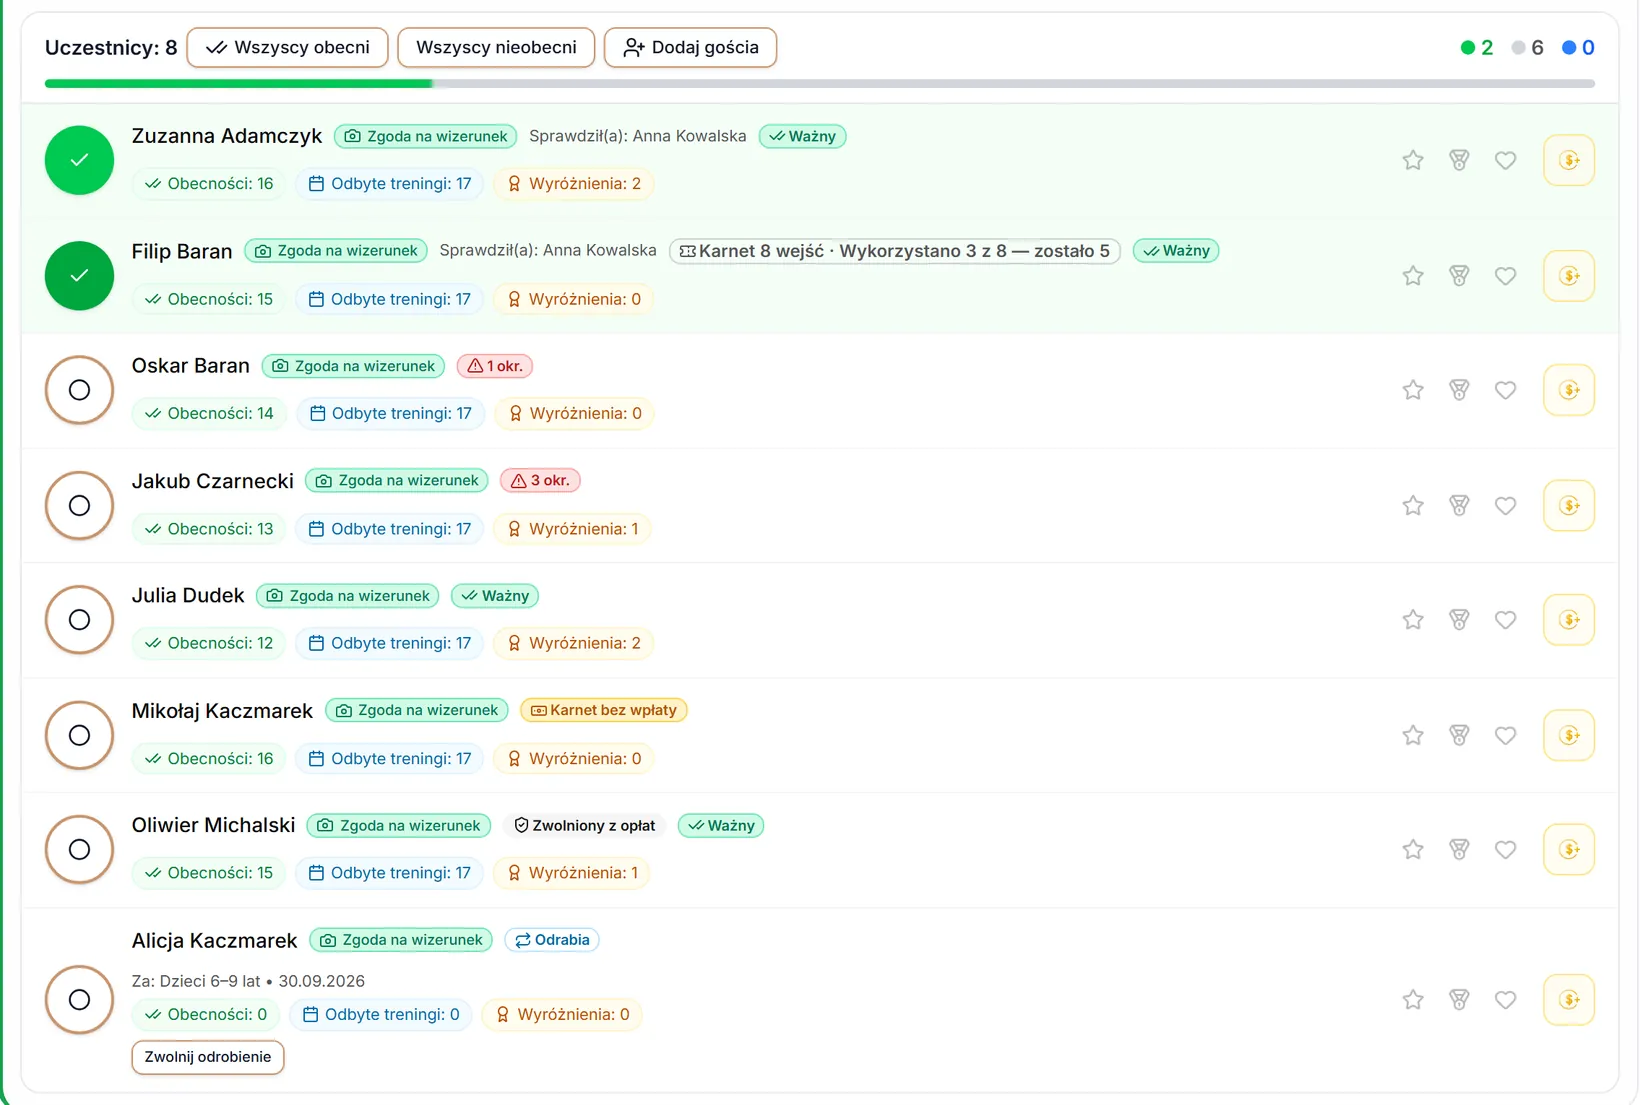This screenshot has width=1640, height=1105.
Task: Click the heart icon for Julia Dudek
Action: click(x=1505, y=620)
